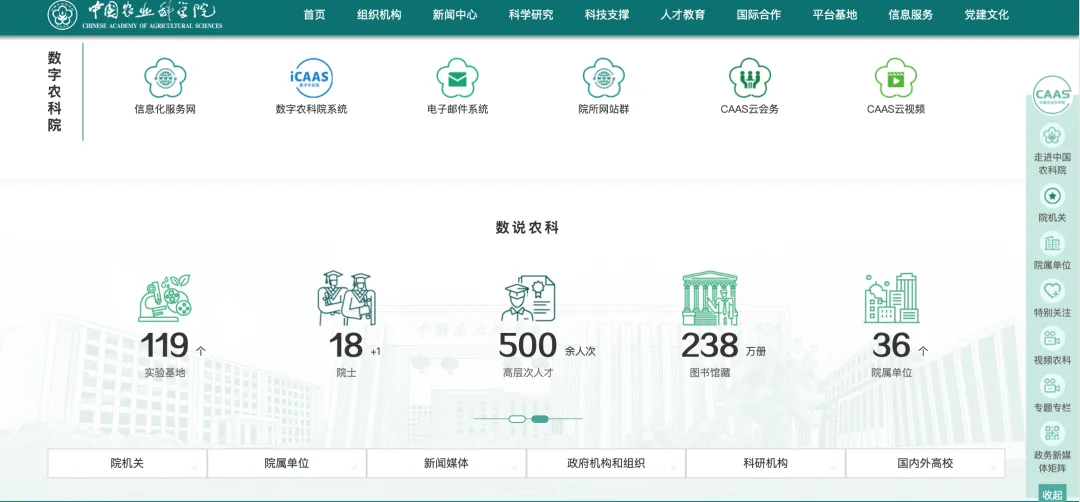Image resolution: width=1080 pixels, height=502 pixels.
Task: Click the 院属单位 city buildings icon
Action: (891, 298)
